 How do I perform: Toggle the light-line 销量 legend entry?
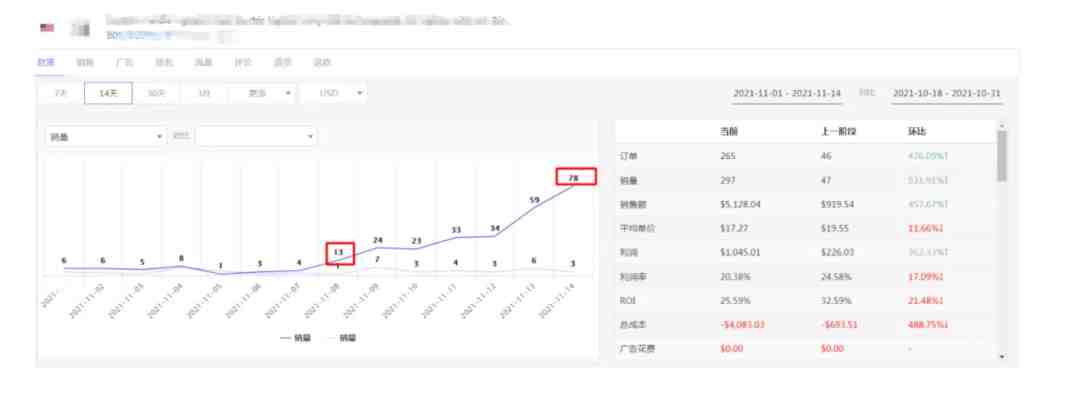coord(340,338)
